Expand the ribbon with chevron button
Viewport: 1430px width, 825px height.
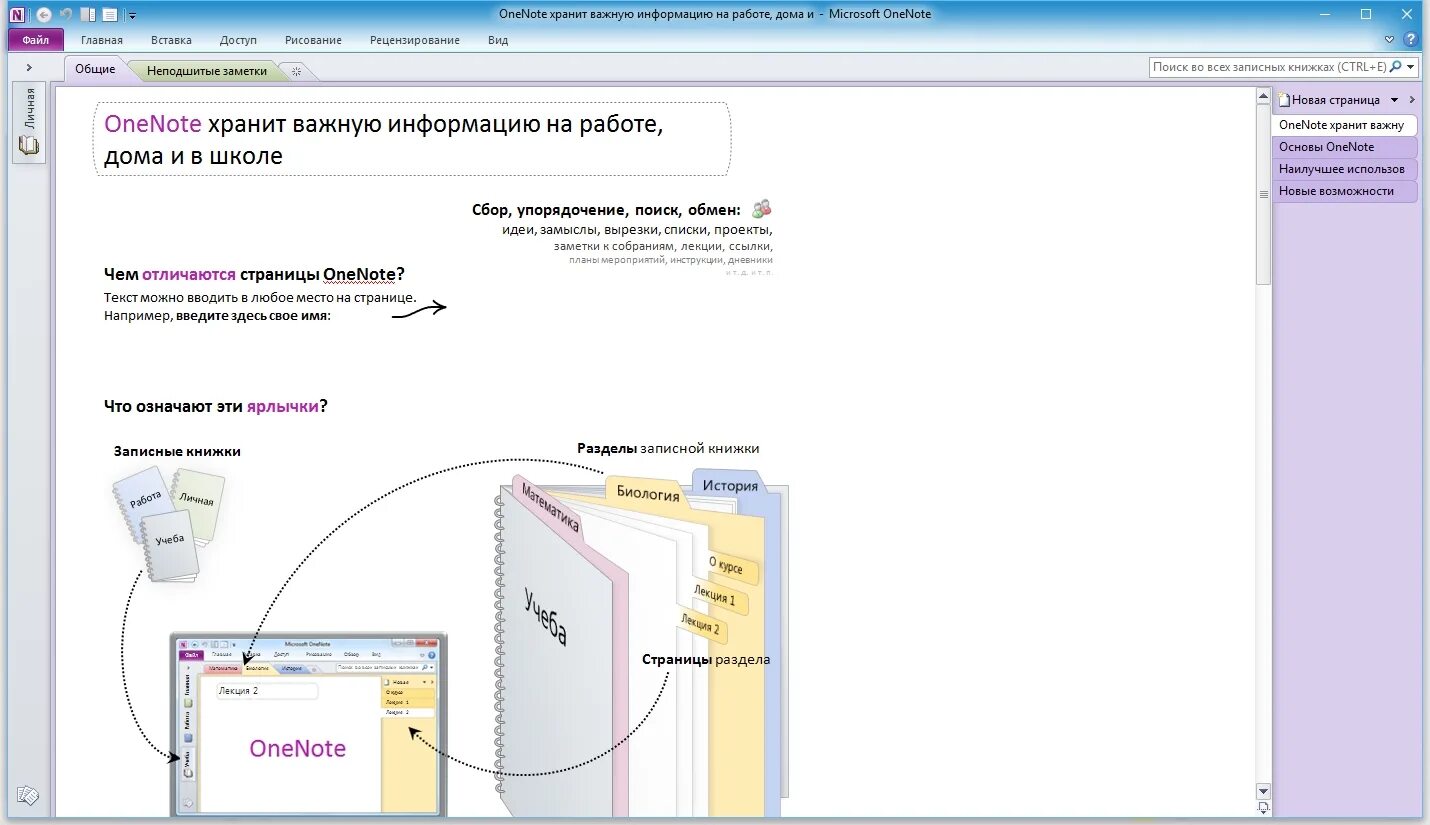point(1390,40)
